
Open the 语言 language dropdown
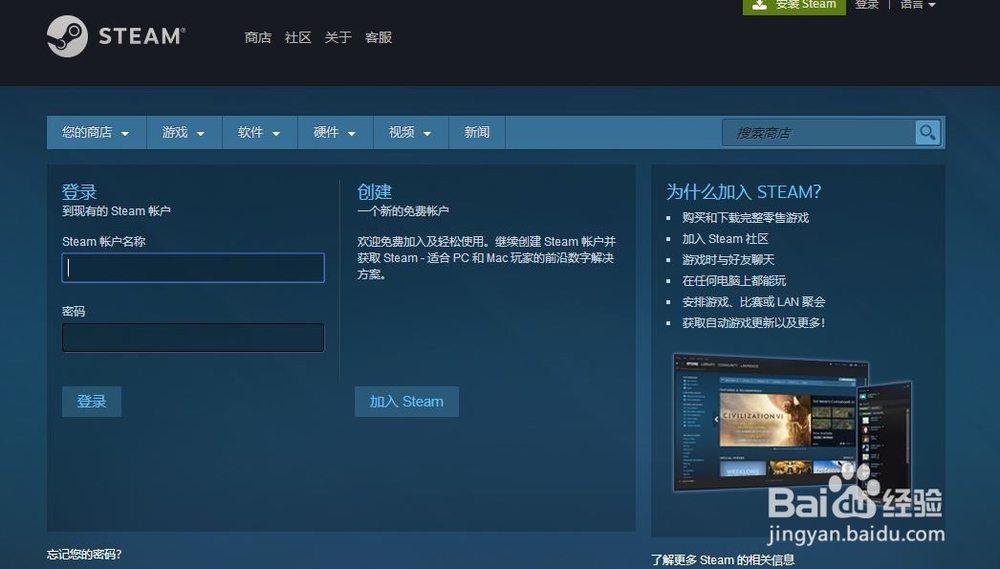point(917,4)
